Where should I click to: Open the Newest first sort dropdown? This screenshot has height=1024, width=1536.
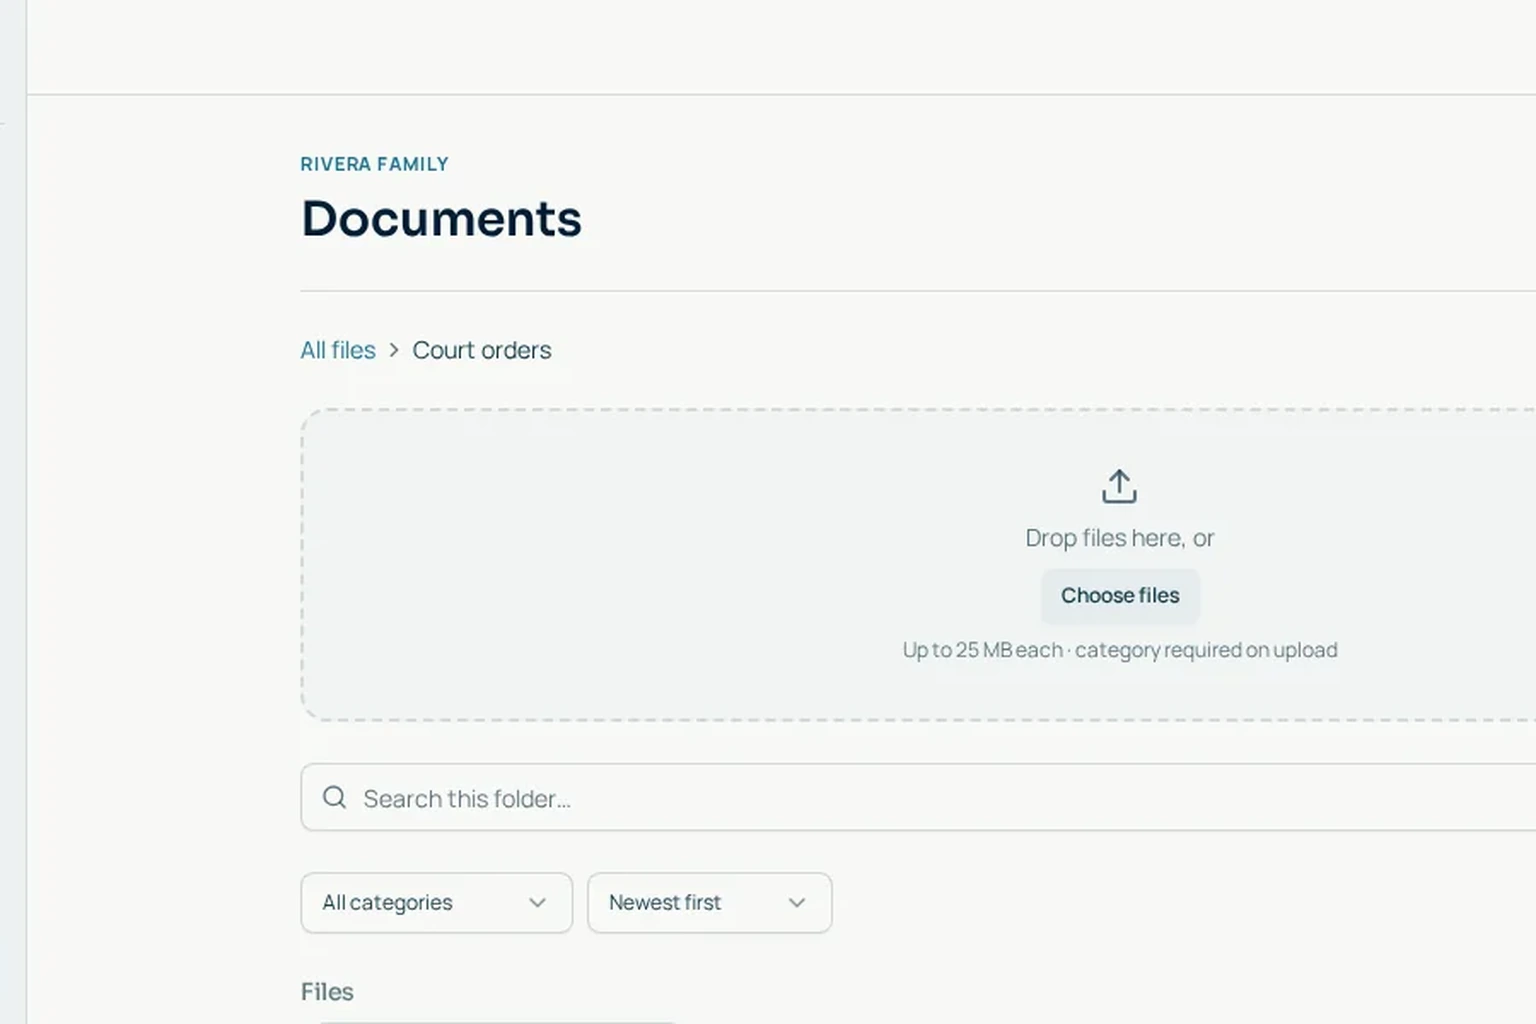pyautogui.click(x=709, y=903)
